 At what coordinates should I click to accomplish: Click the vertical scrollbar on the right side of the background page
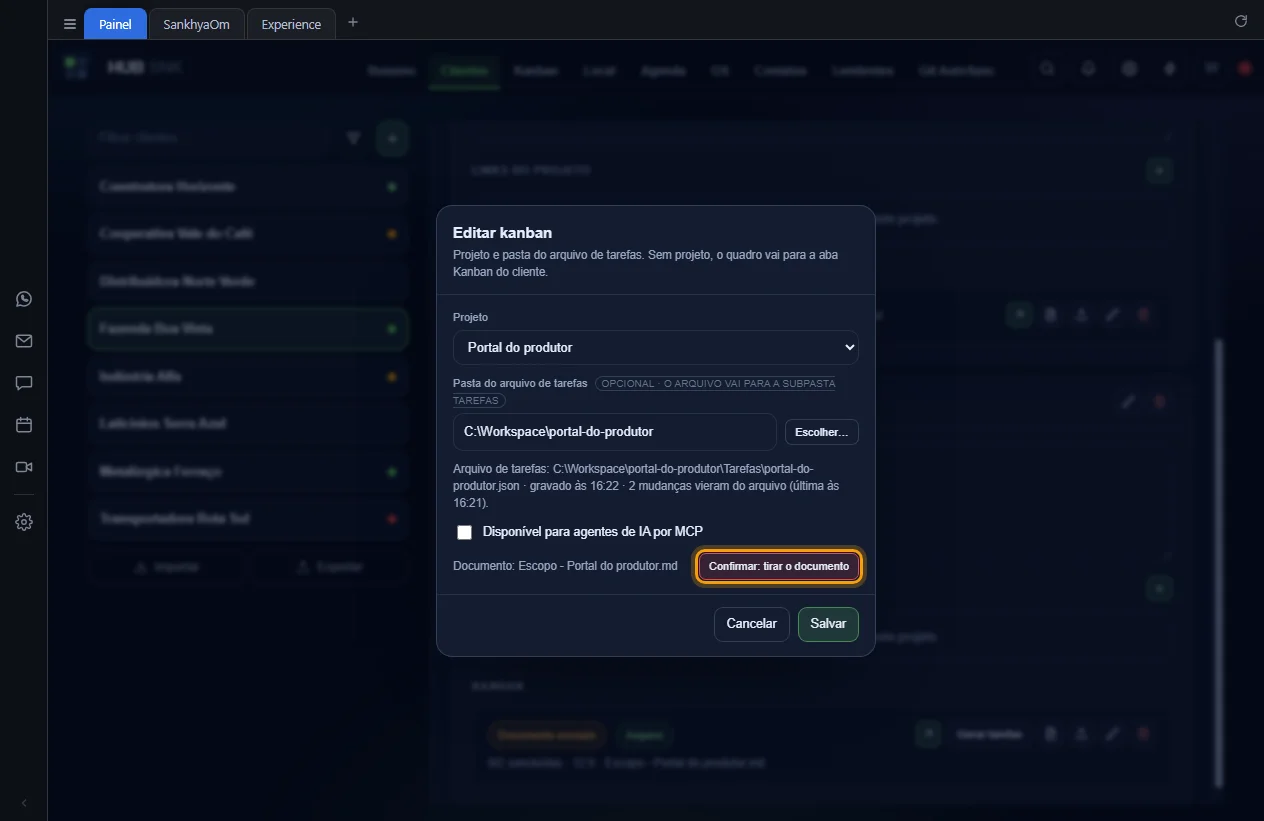(x=1218, y=563)
